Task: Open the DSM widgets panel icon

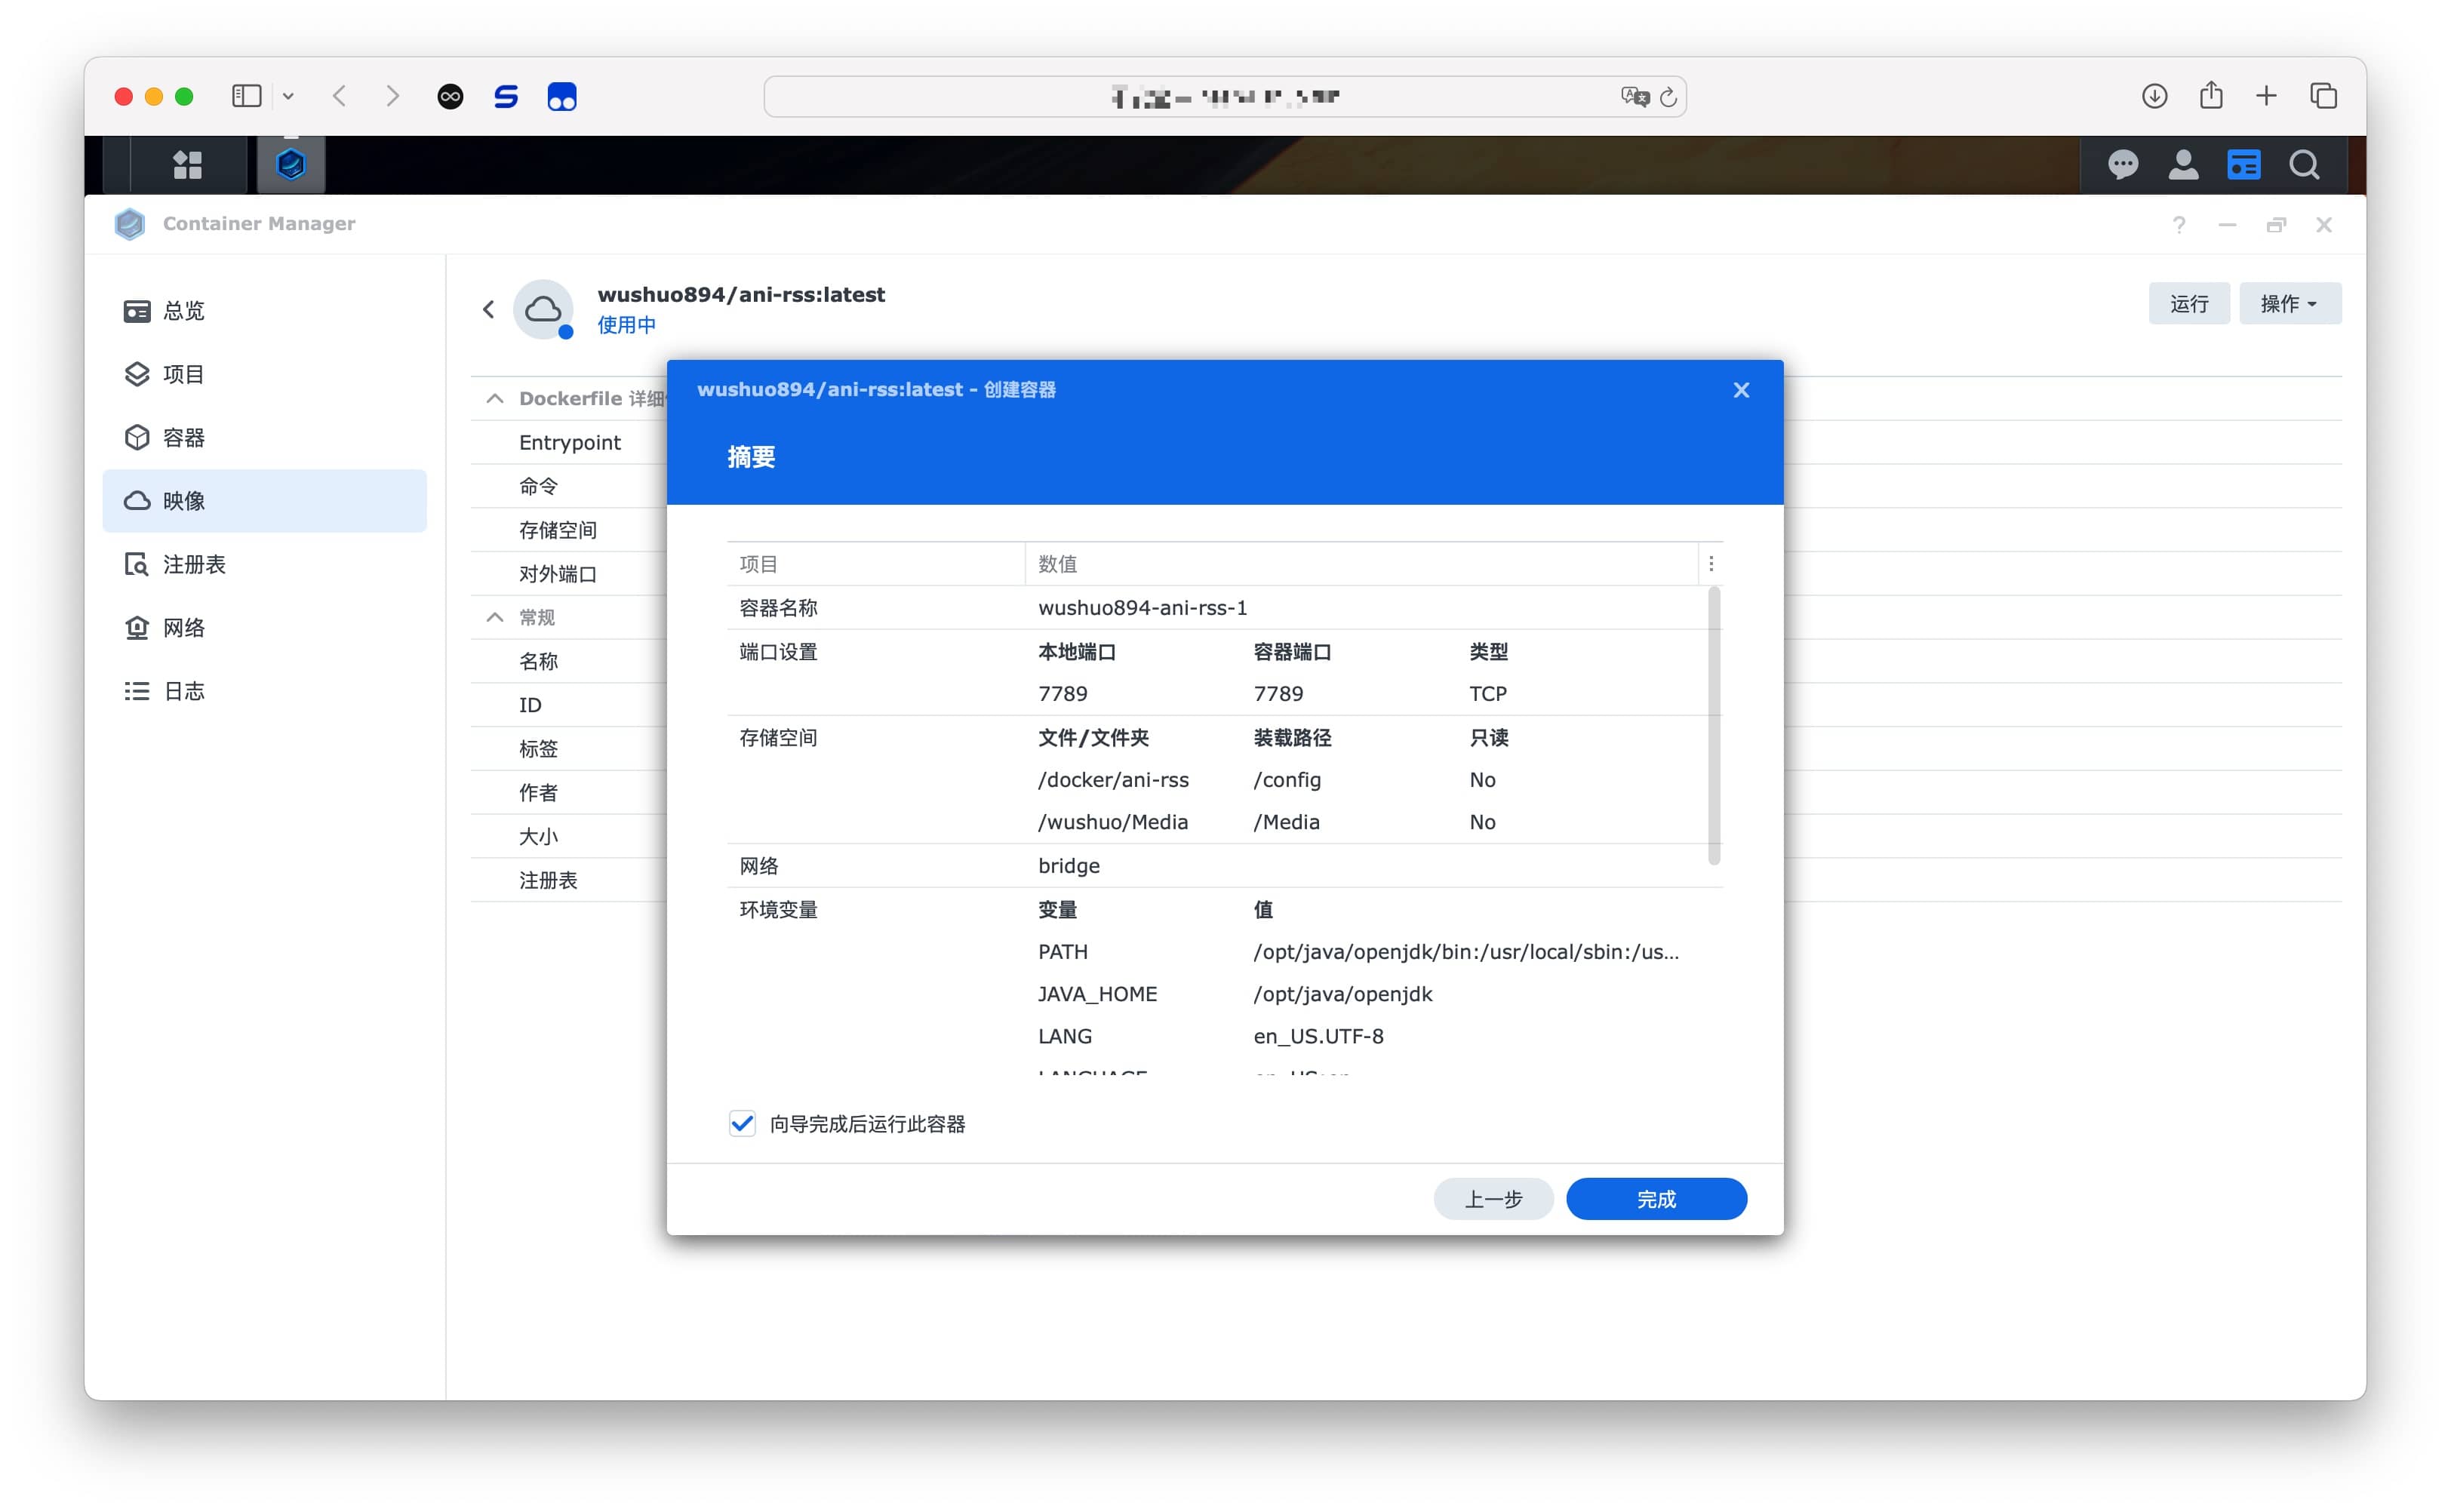Action: [2243, 165]
